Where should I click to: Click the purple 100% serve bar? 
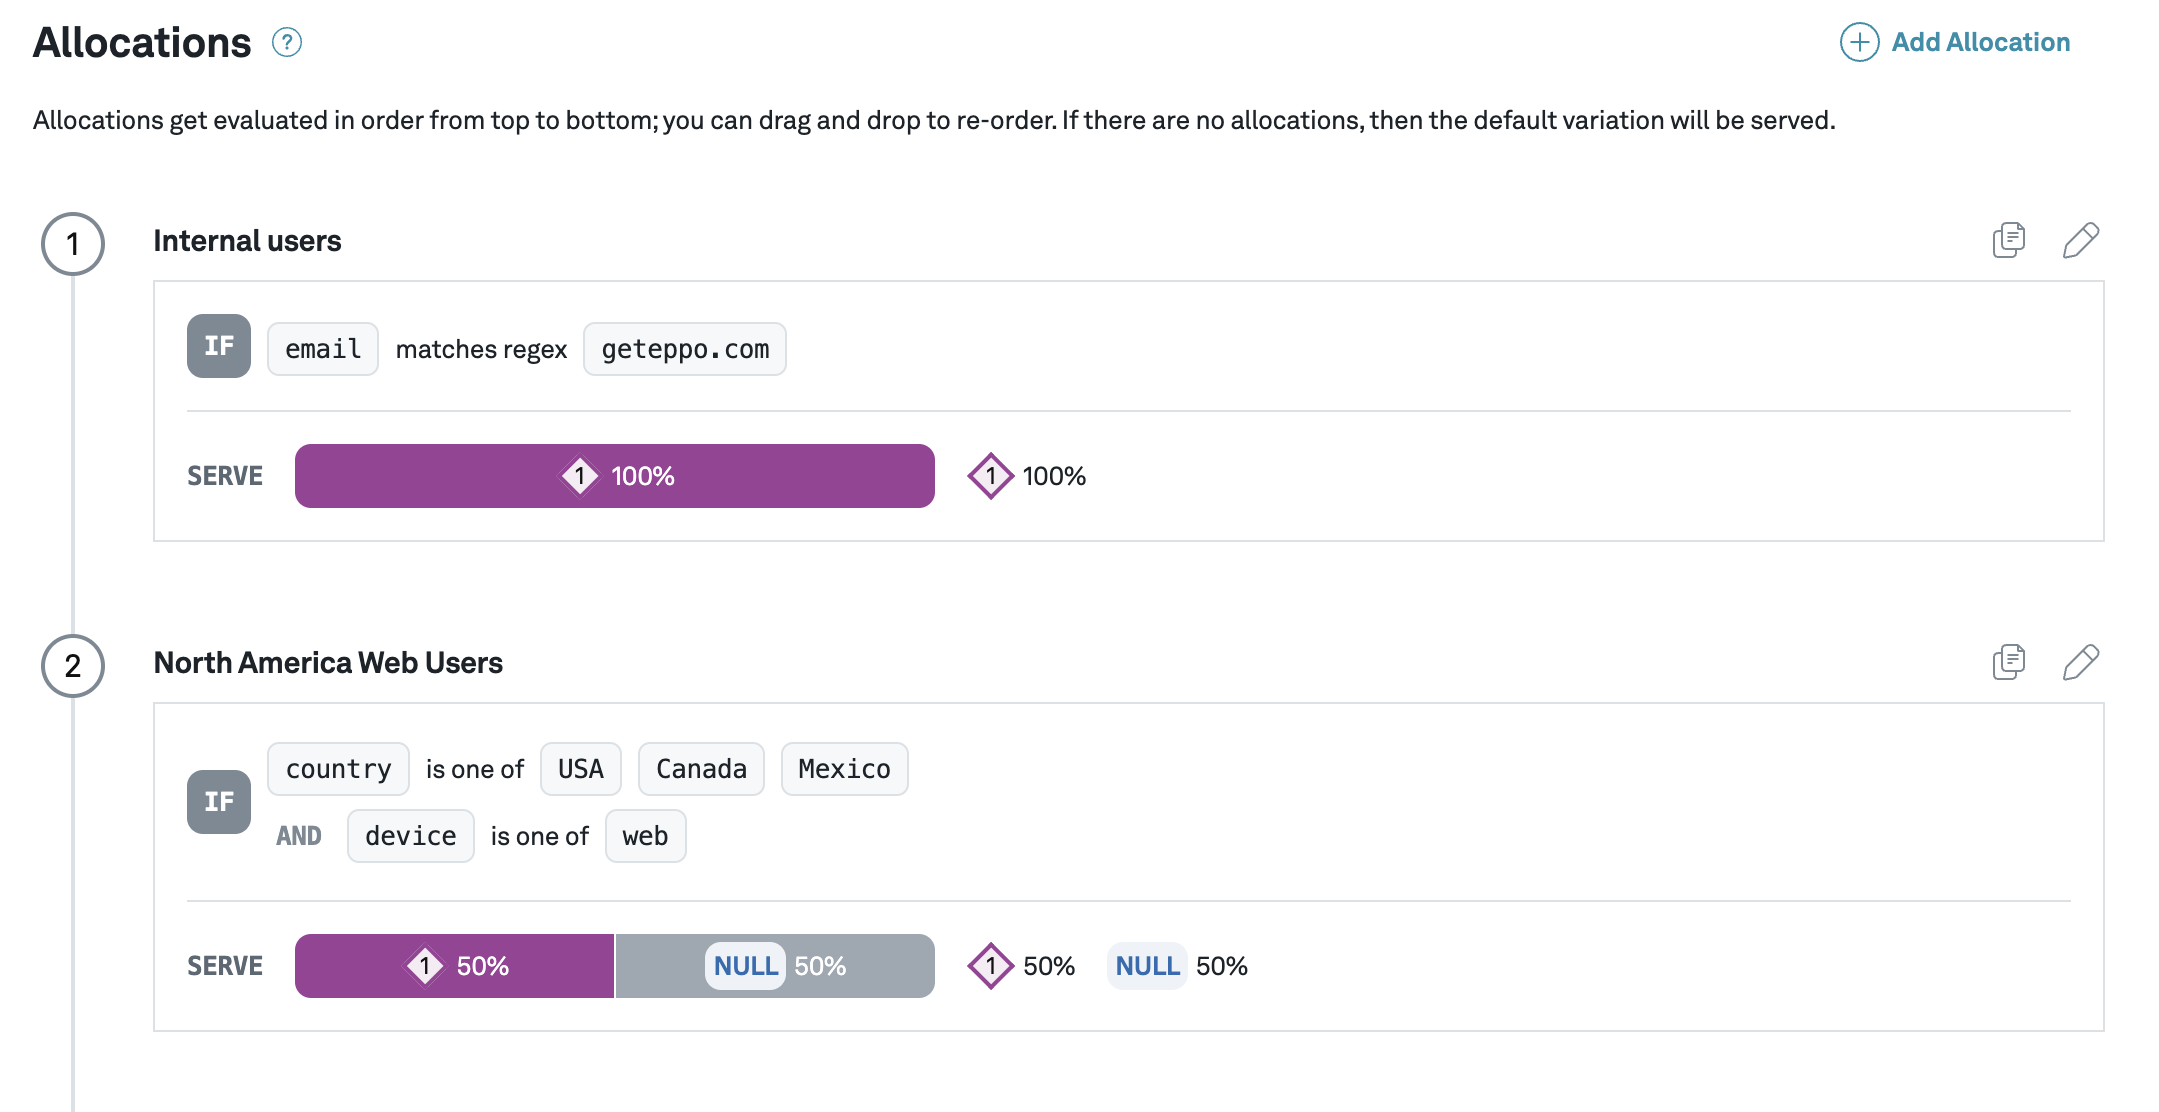point(614,476)
